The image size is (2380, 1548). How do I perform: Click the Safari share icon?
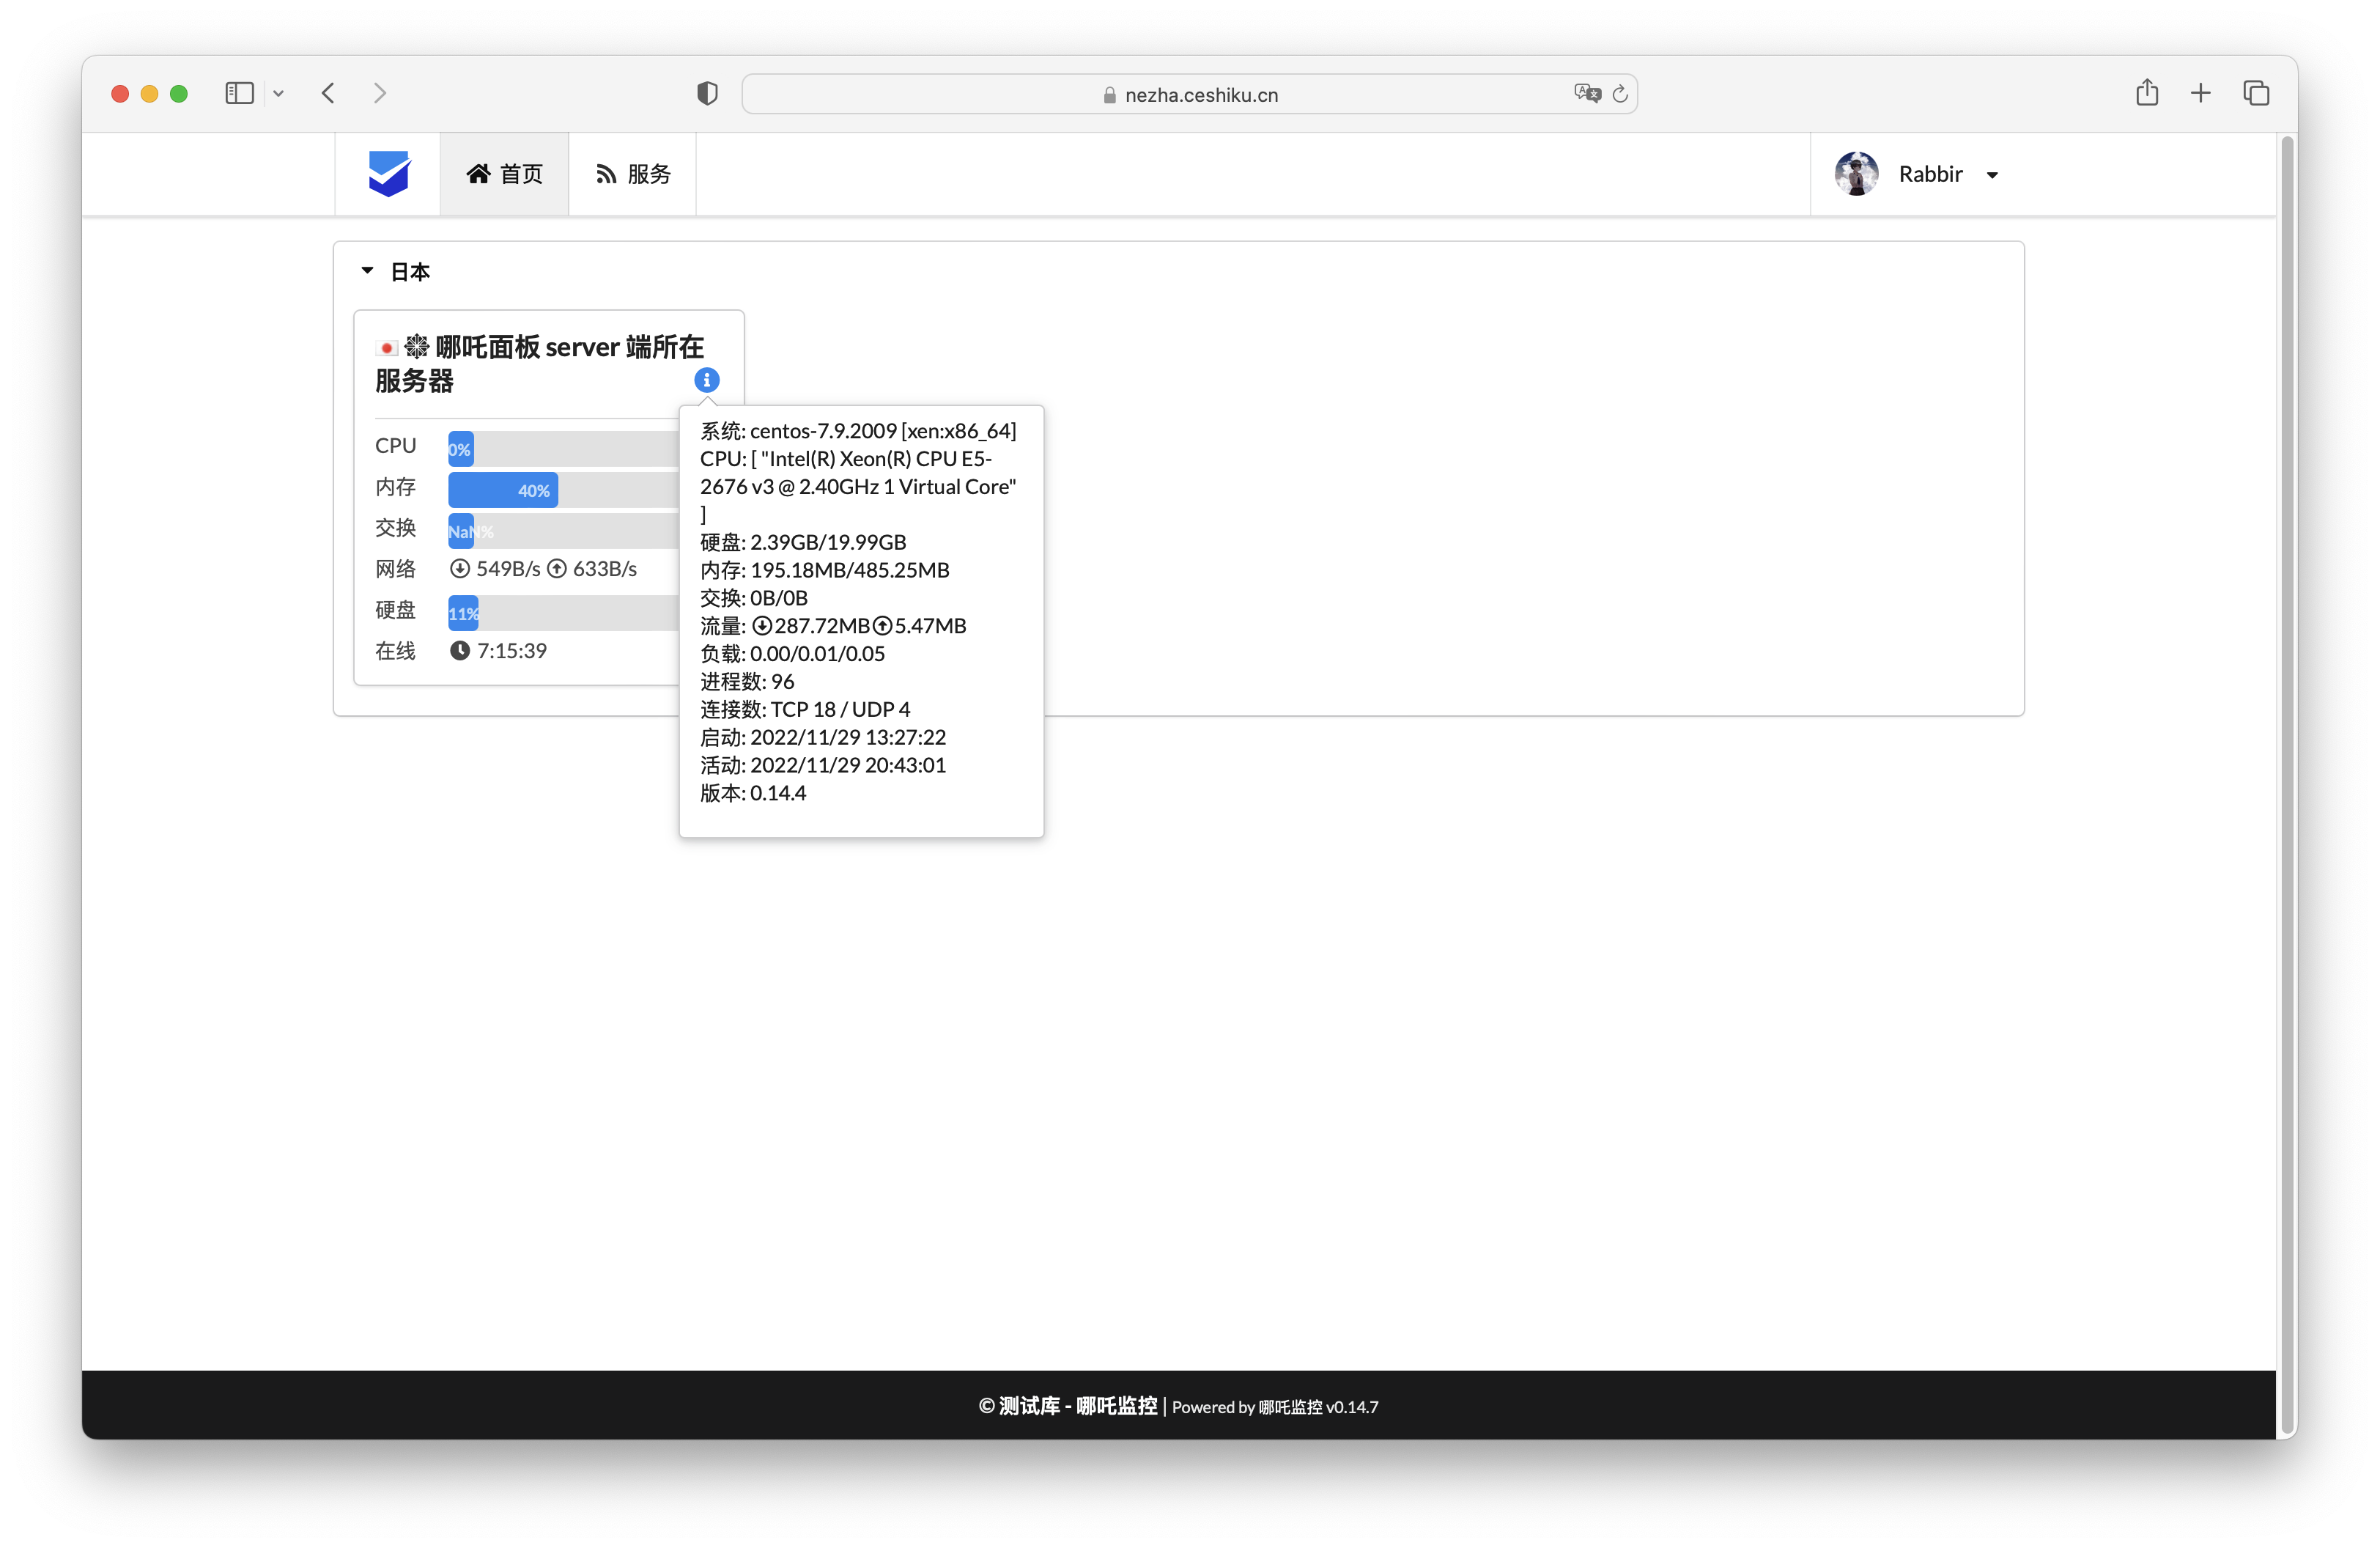click(x=2147, y=92)
